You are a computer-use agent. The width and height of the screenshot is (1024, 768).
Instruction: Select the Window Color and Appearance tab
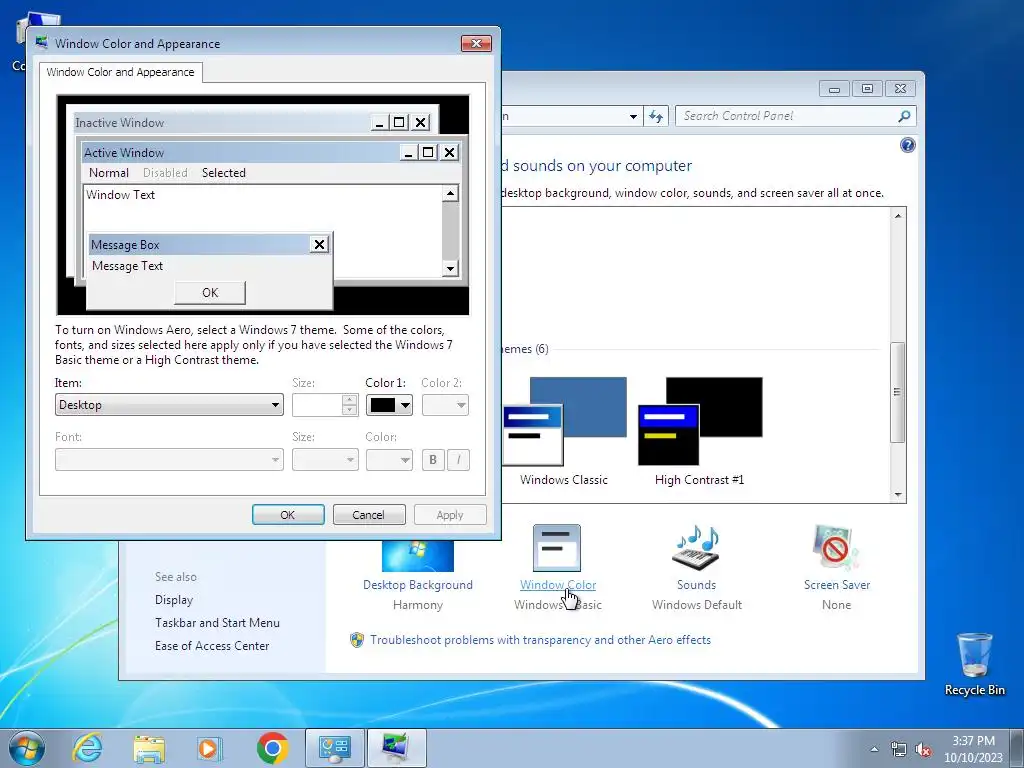point(120,72)
